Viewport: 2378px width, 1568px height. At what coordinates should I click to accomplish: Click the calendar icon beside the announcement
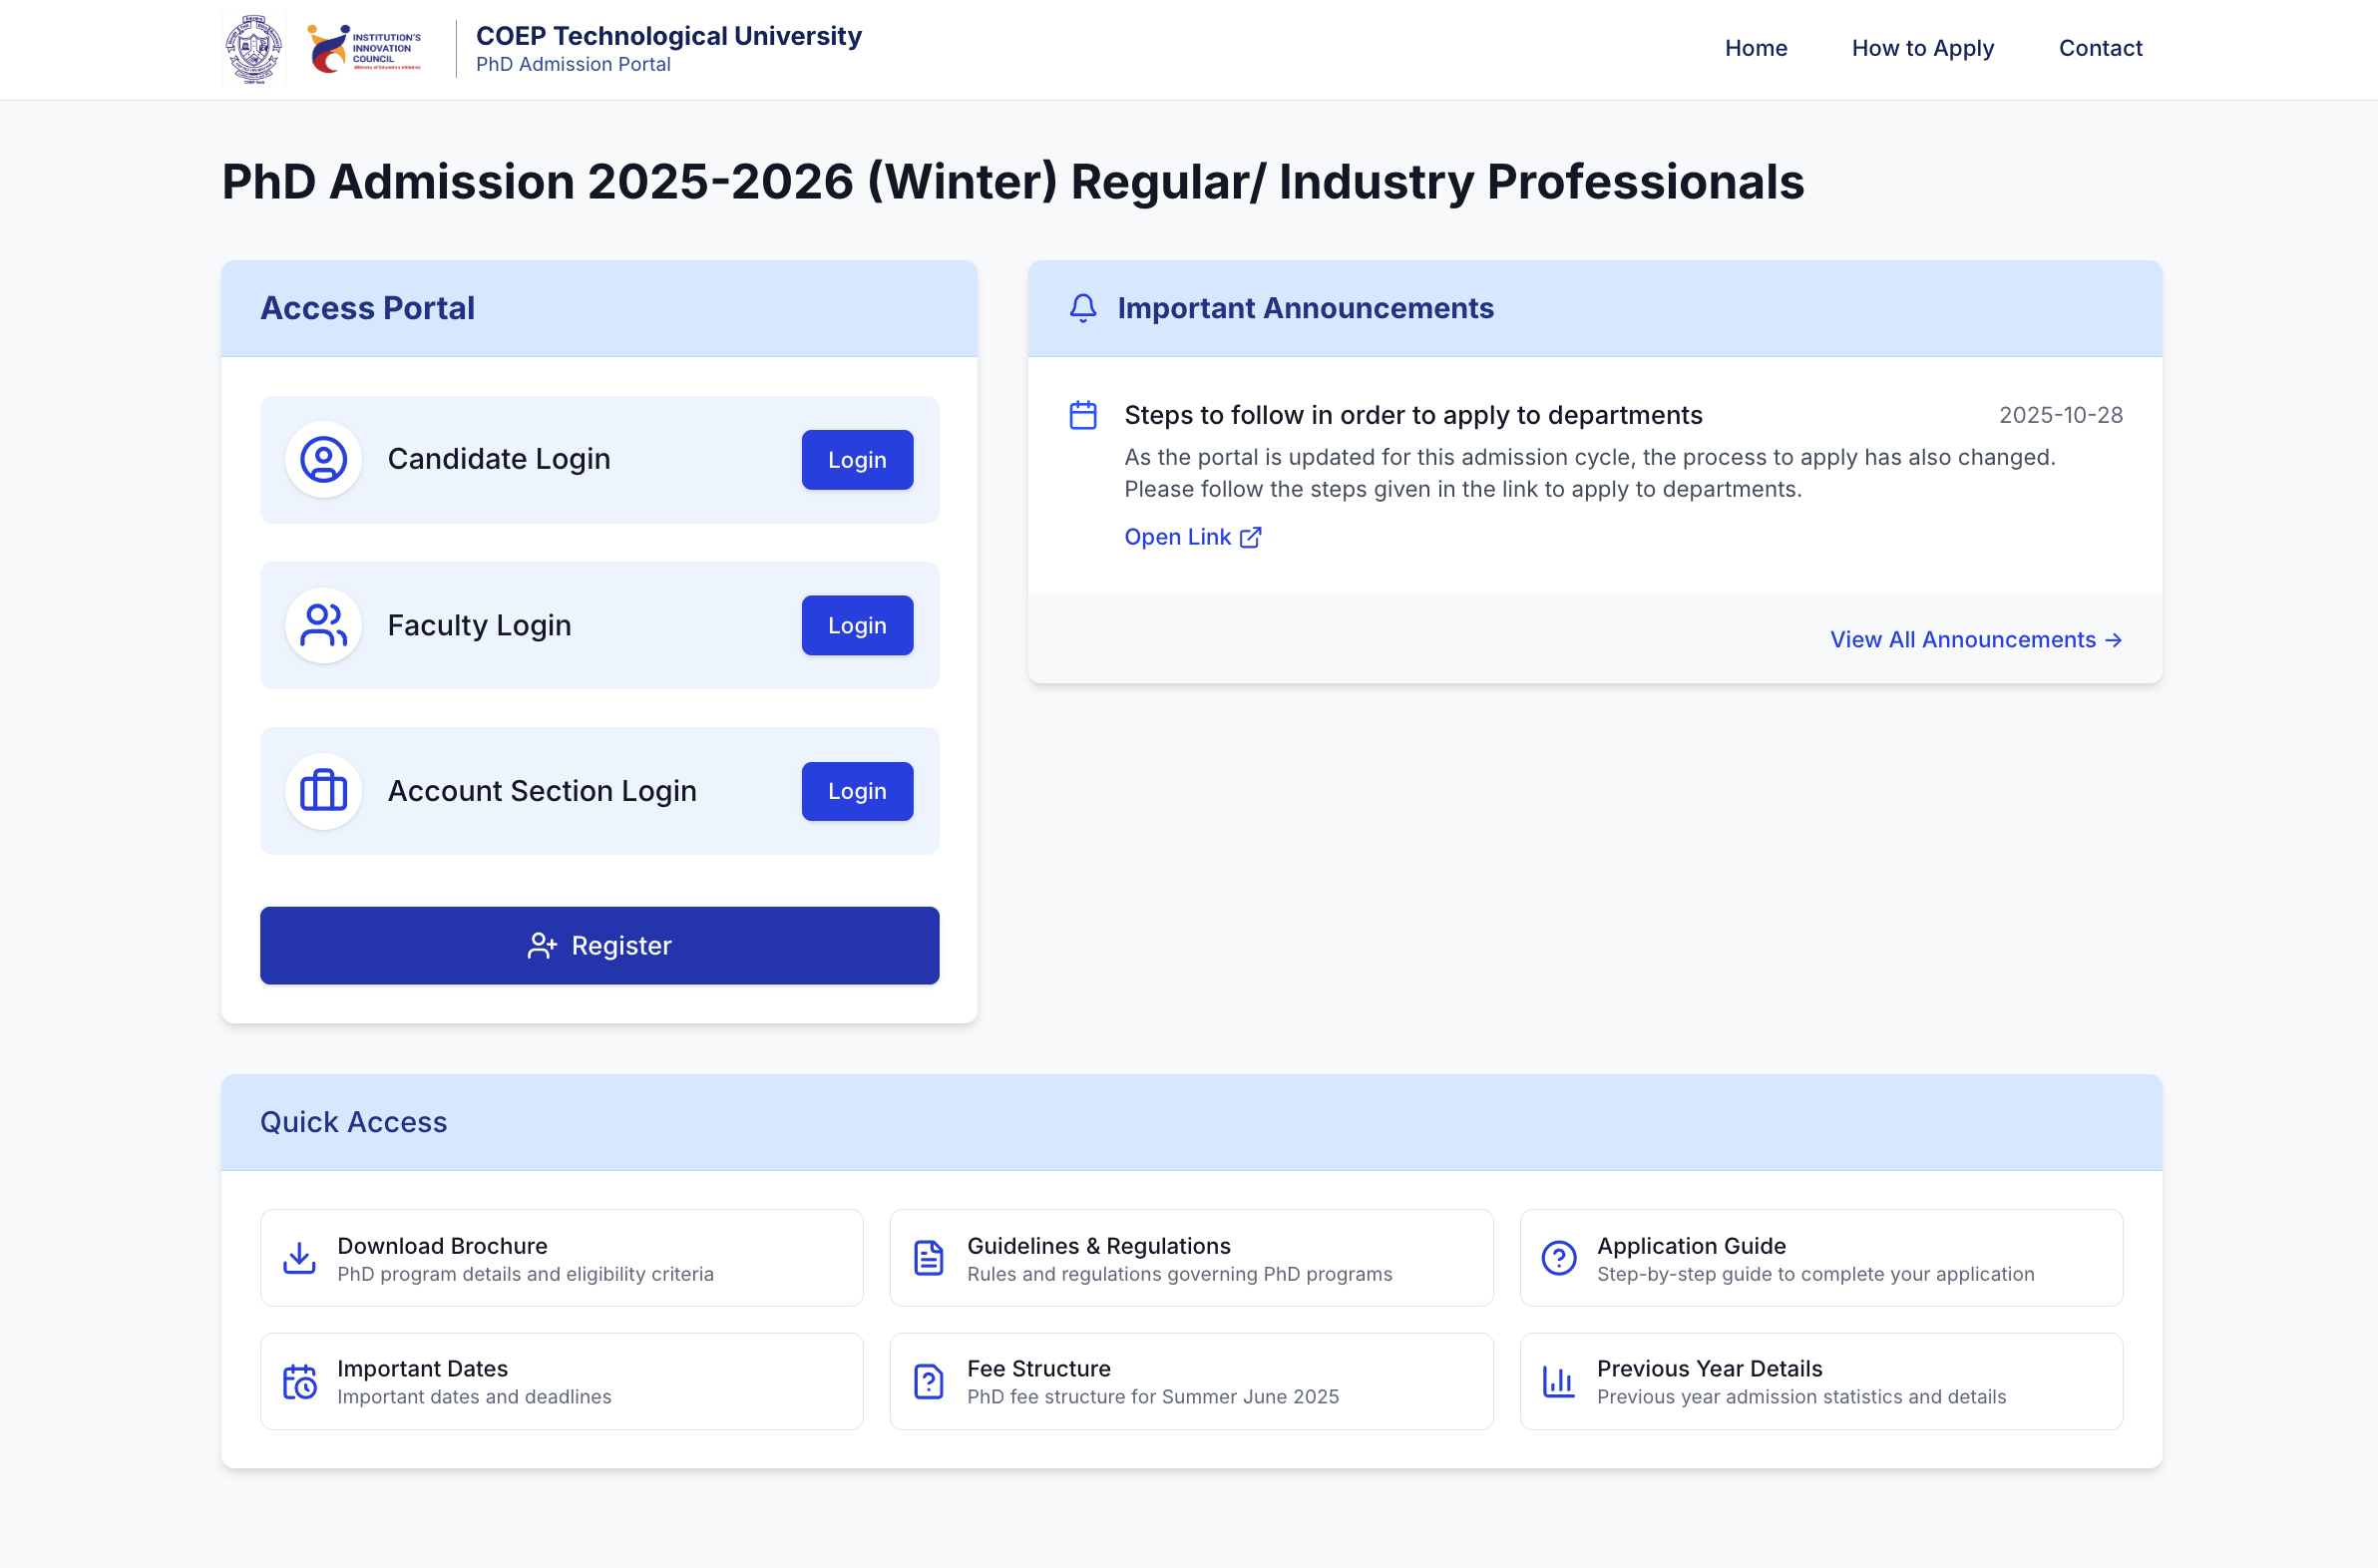[1082, 415]
